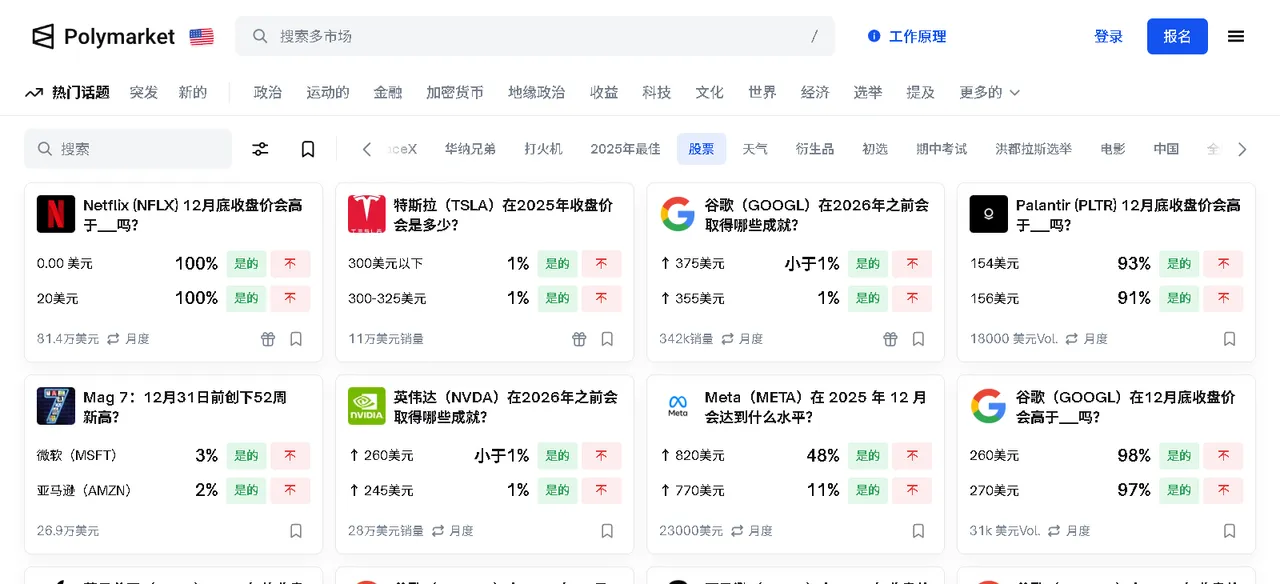
Task: Click 不 for Meta ↑ 770美元
Action: tap(912, 490)
